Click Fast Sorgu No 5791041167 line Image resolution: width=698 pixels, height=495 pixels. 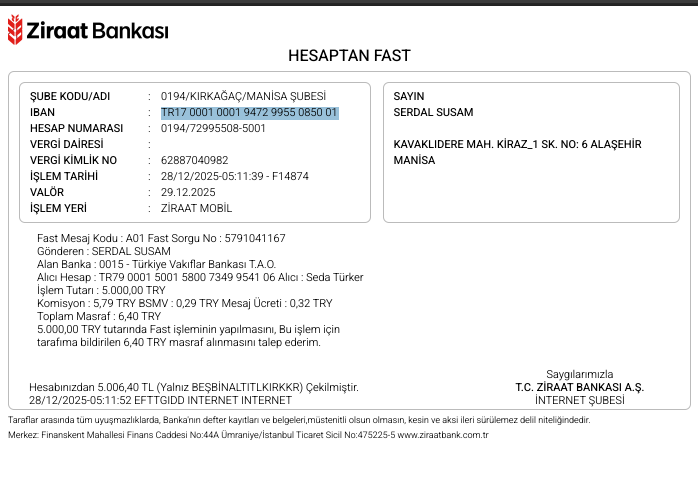coord(161,239)
